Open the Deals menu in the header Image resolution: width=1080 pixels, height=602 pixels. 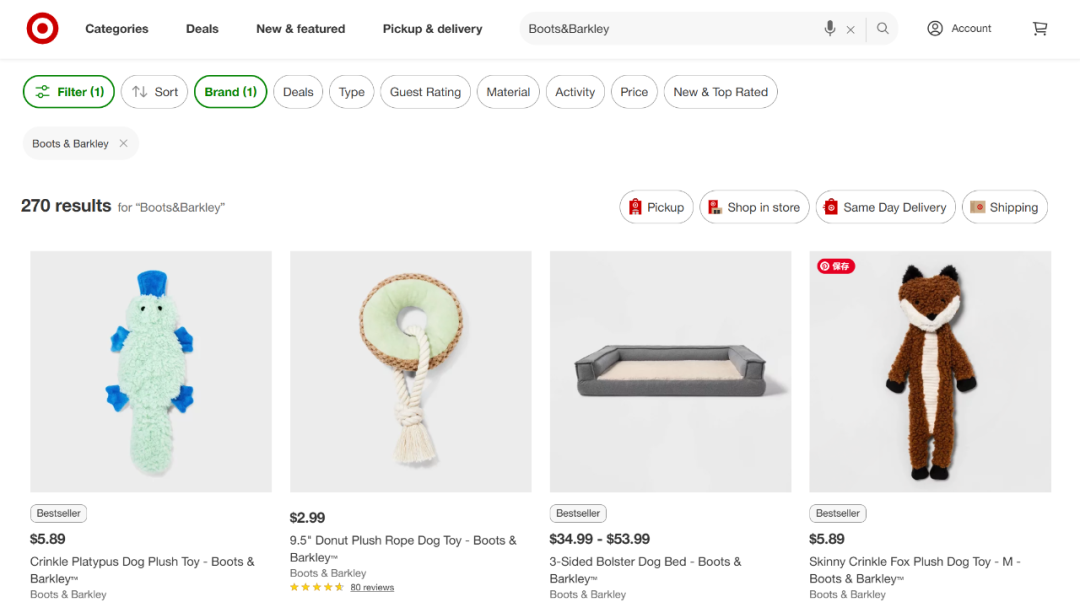pyautogui.click(x=202, y=29)
